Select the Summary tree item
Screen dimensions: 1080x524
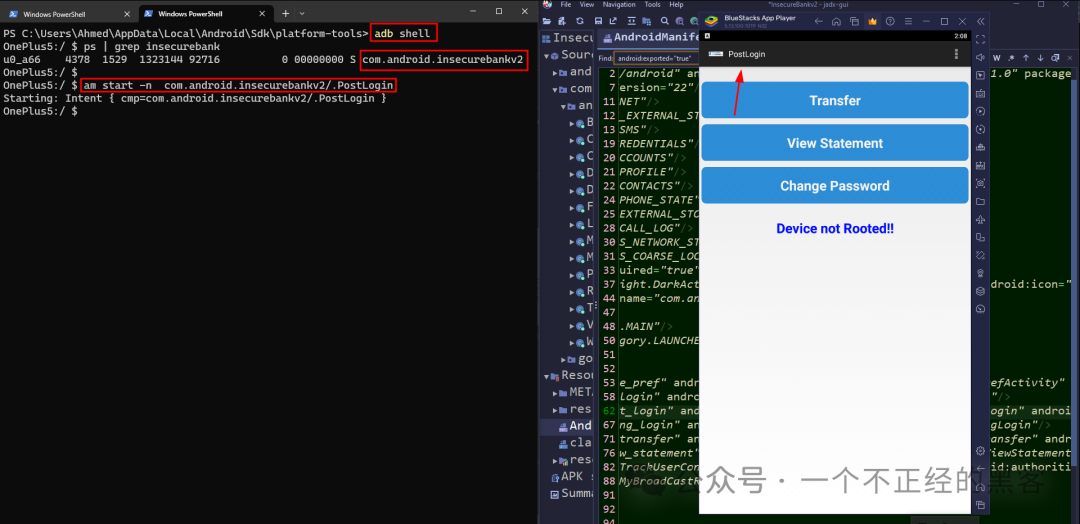(572, 494)
